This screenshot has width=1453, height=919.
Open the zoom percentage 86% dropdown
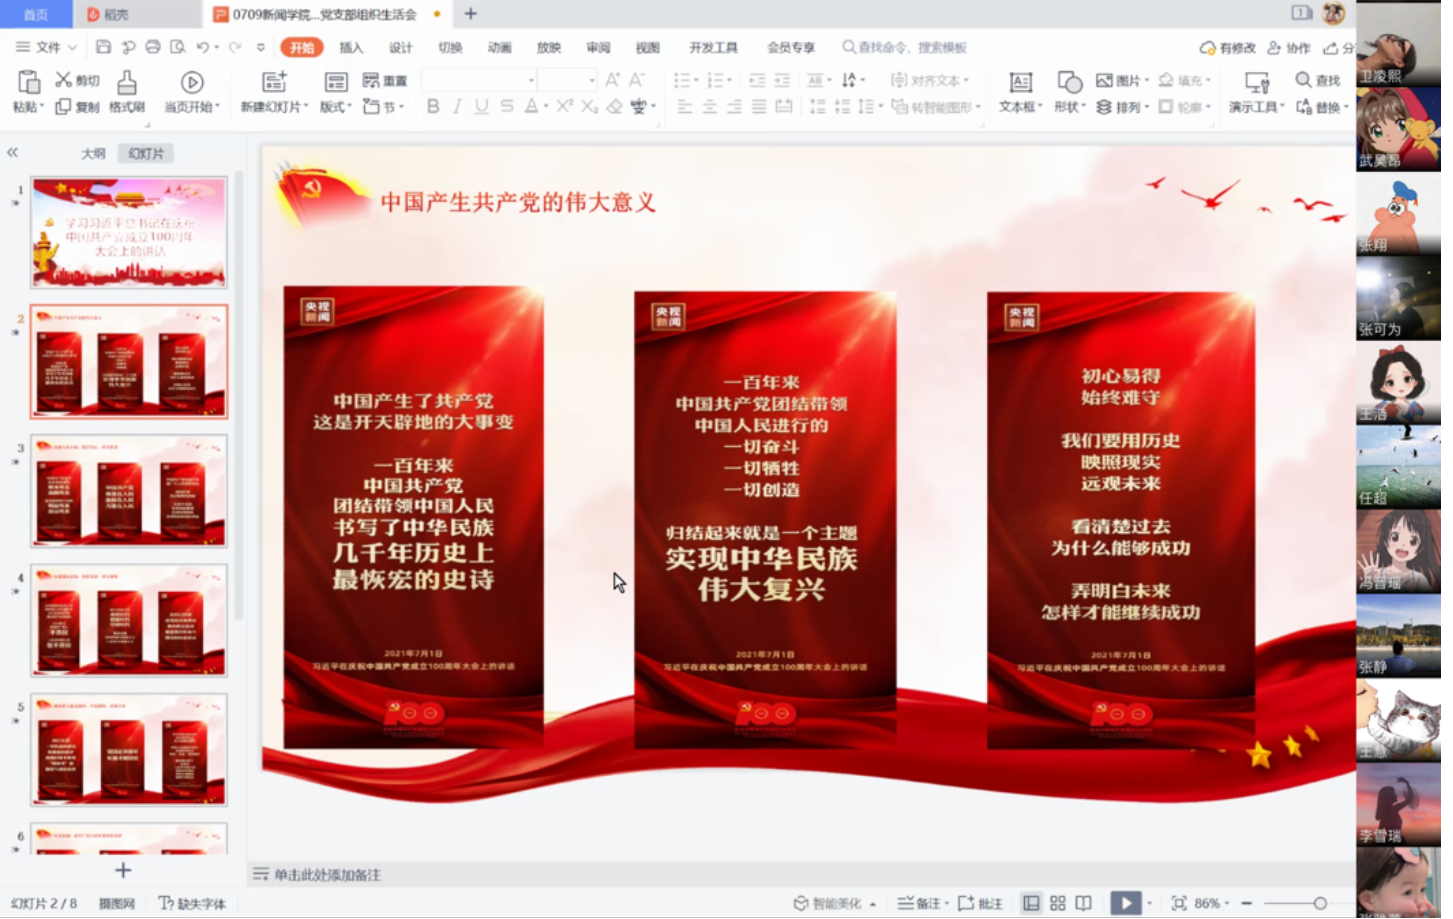1213,903
